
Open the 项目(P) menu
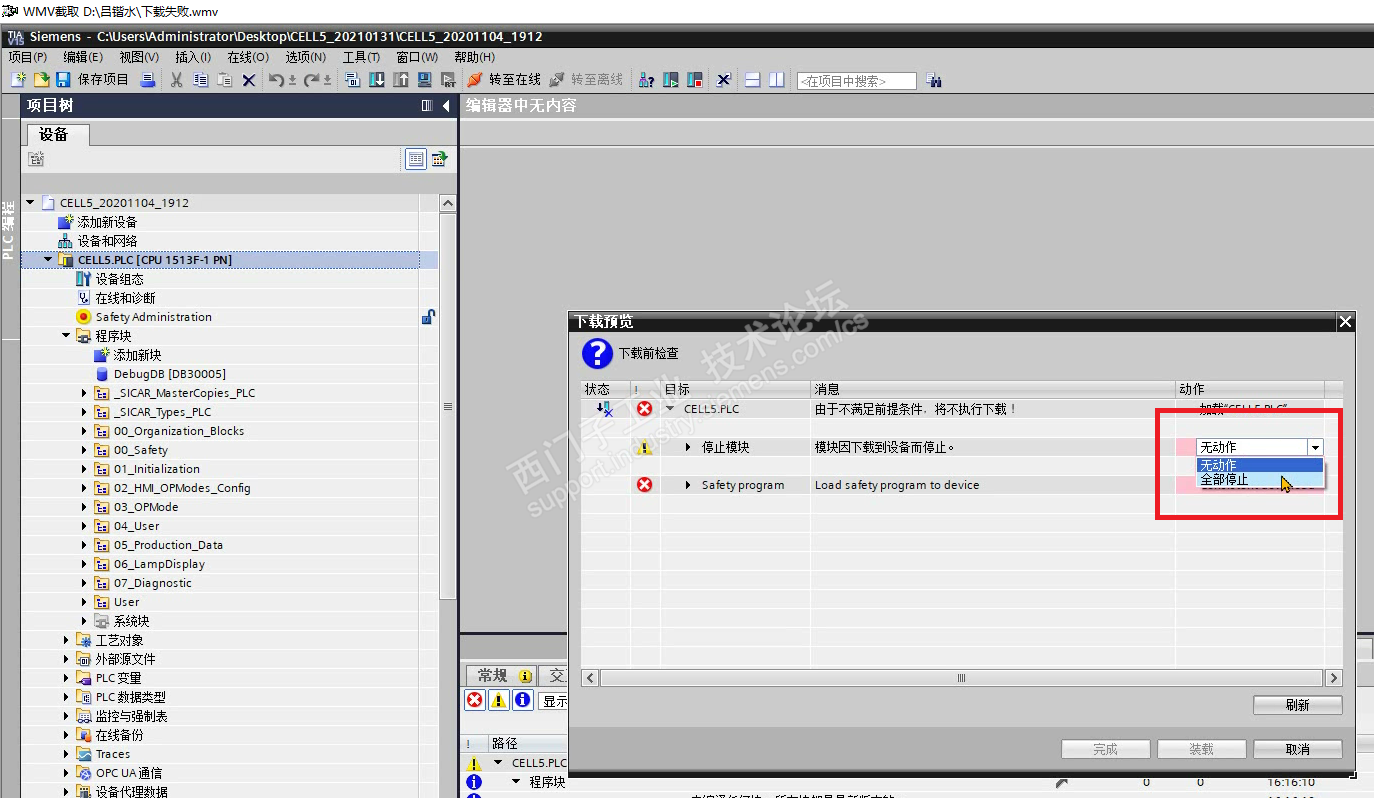click(x=27, y=57)
